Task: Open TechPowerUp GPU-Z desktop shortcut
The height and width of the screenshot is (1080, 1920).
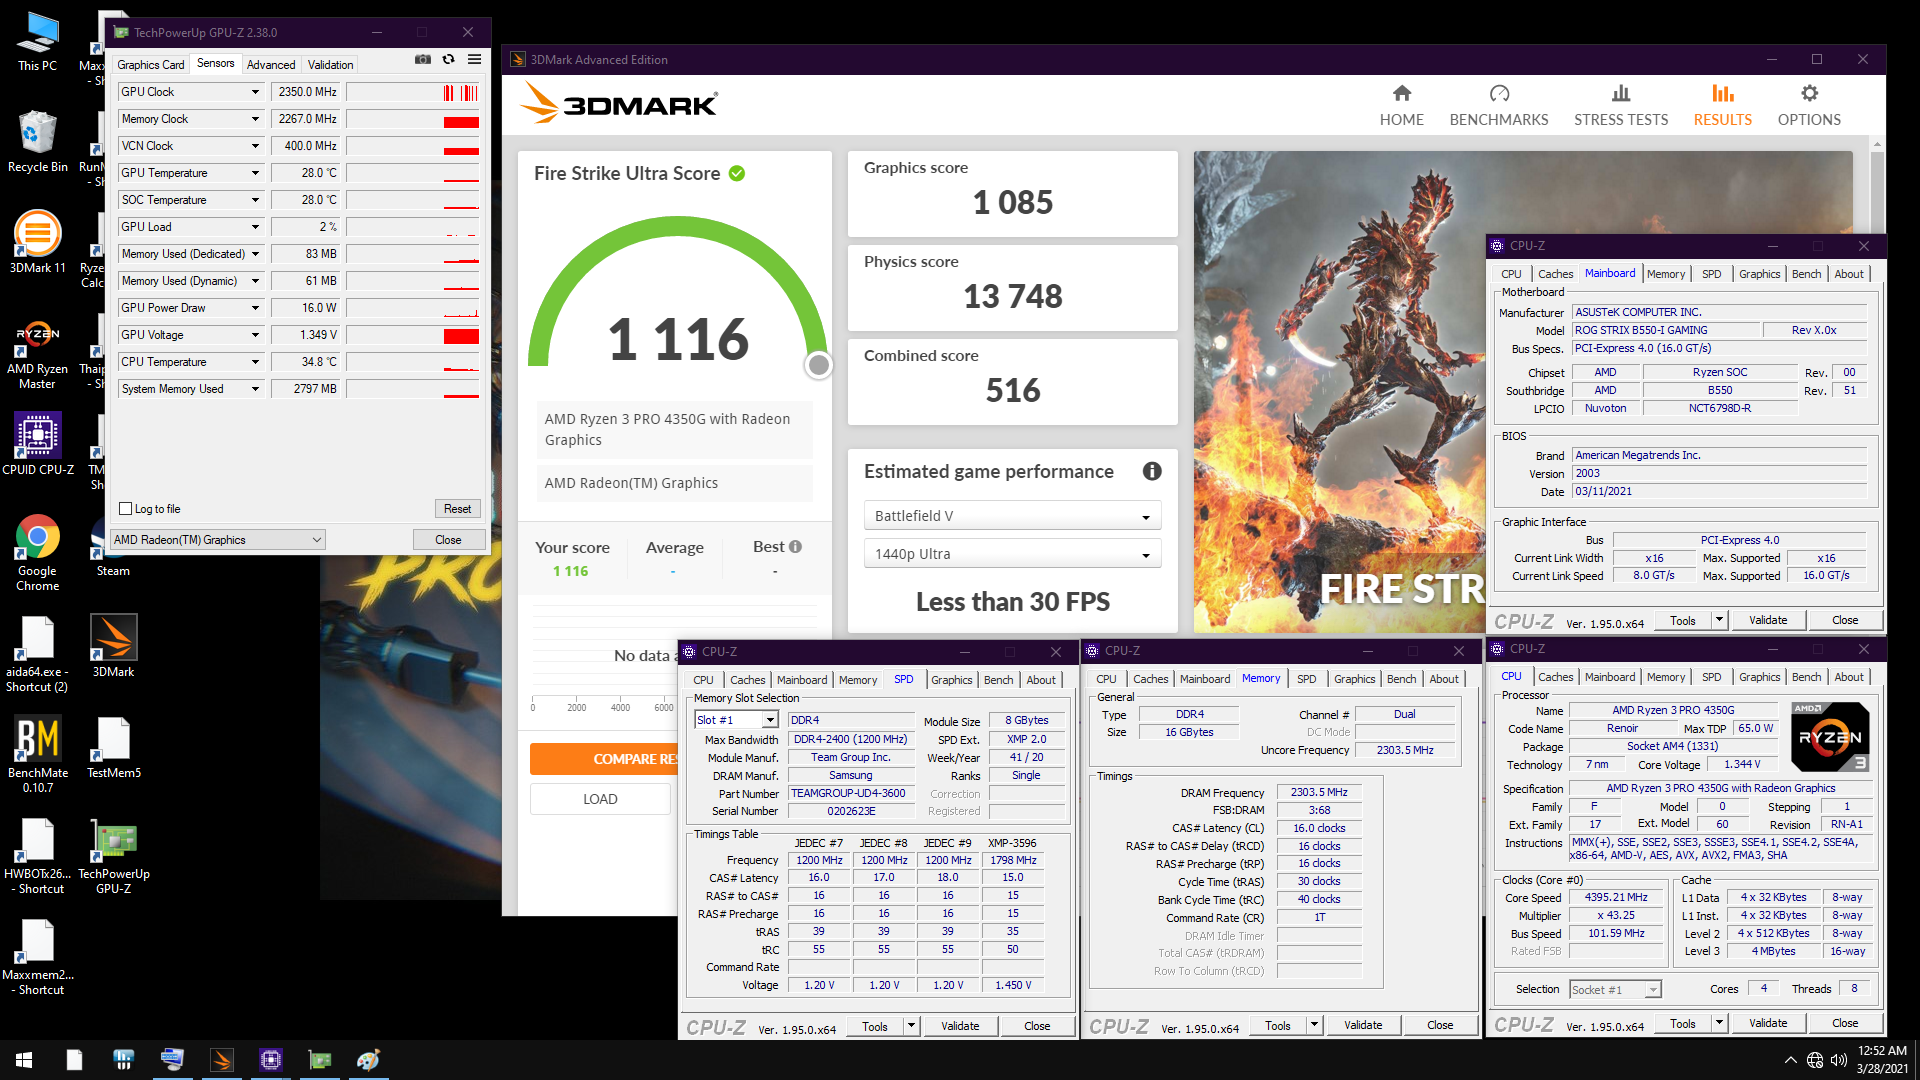Action: click(x=114, y=857)
